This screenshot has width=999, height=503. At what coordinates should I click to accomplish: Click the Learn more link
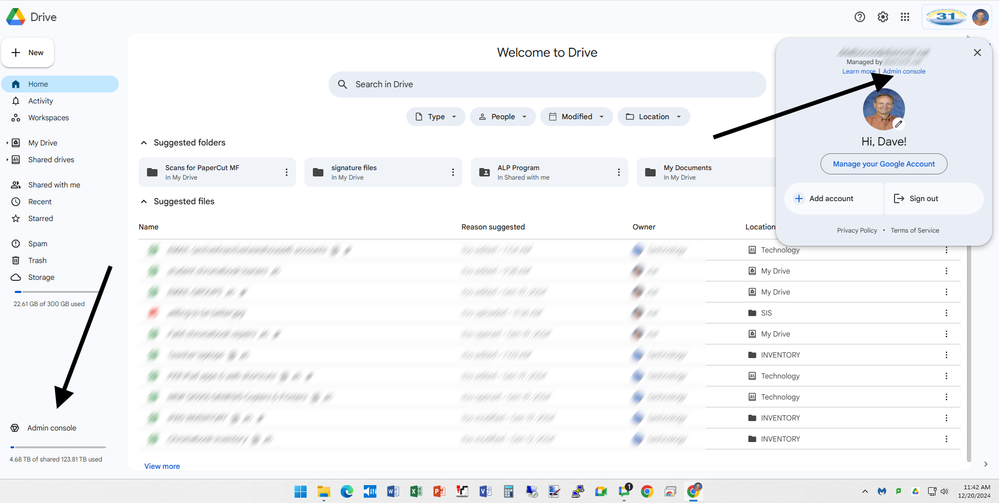[859, 71]
